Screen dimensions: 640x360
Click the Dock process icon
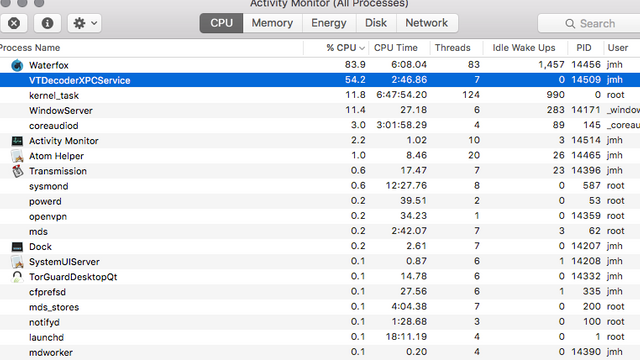tap(17, 247)
